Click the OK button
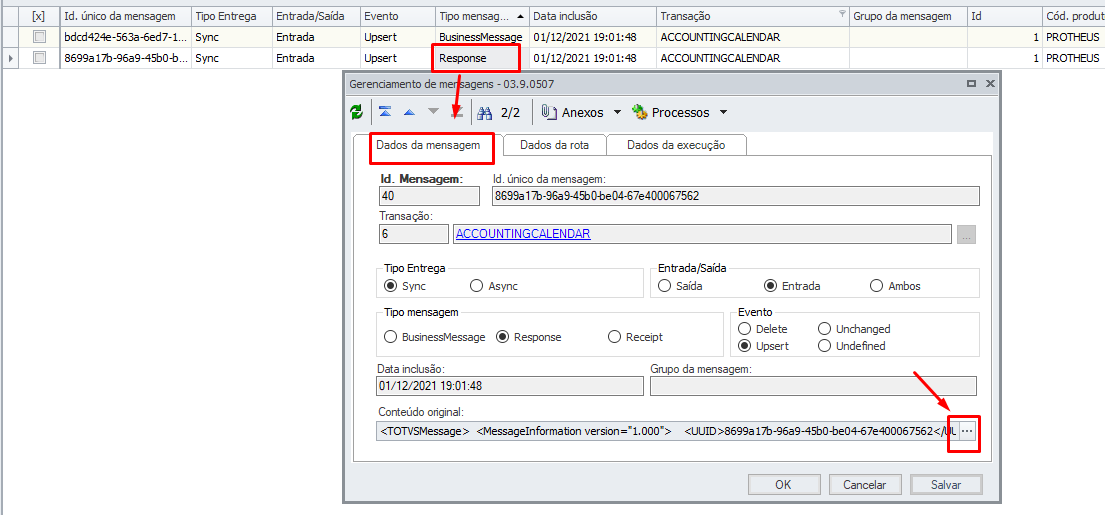 (783, 485)
